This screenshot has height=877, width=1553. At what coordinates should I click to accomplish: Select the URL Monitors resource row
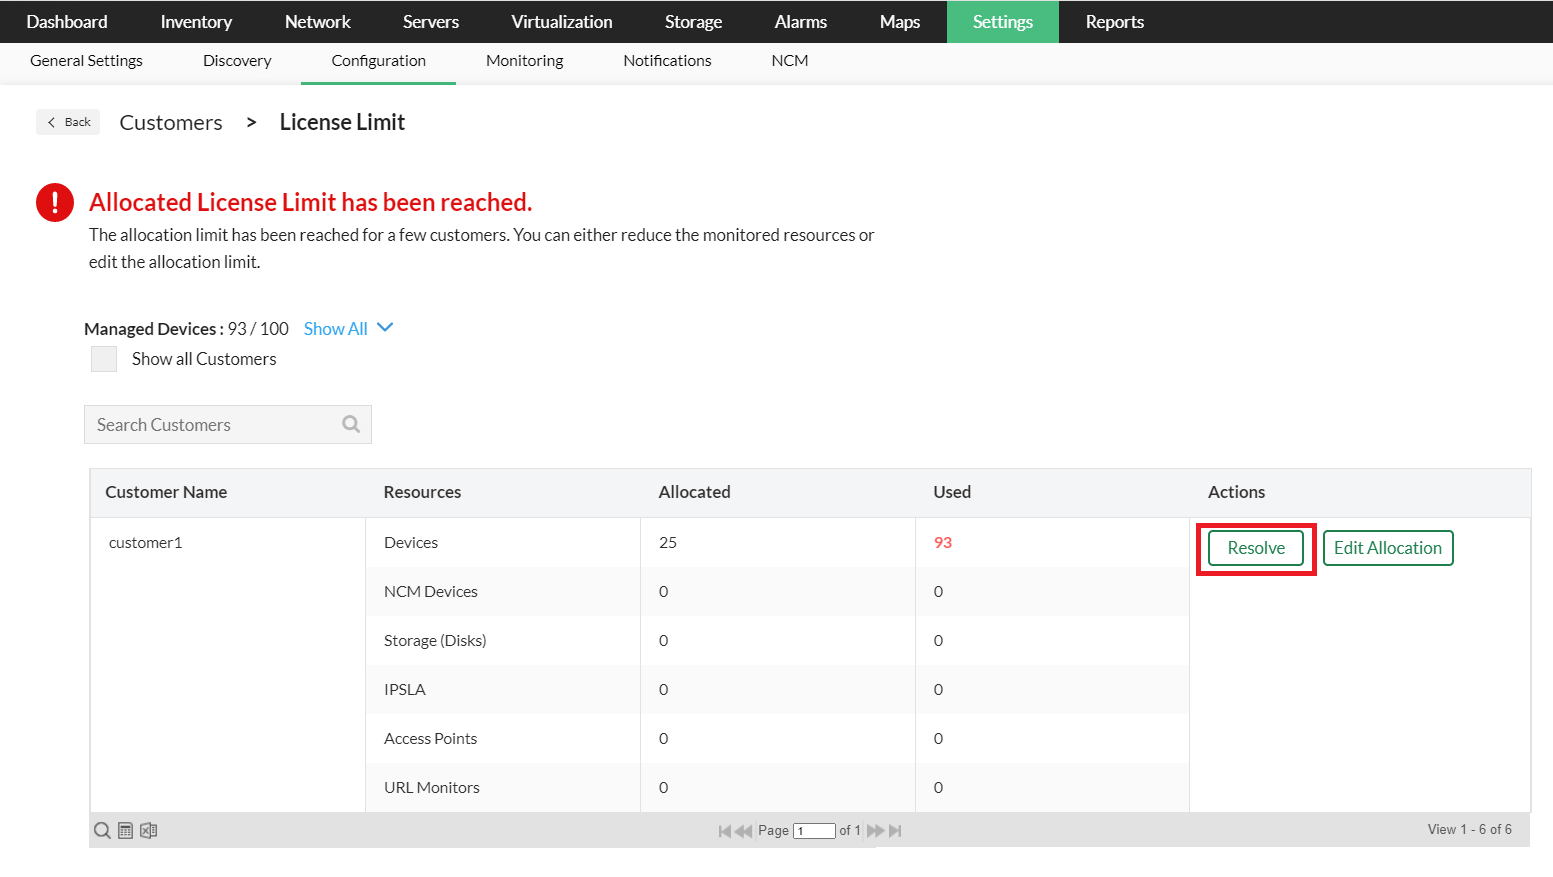coord(778,788)
